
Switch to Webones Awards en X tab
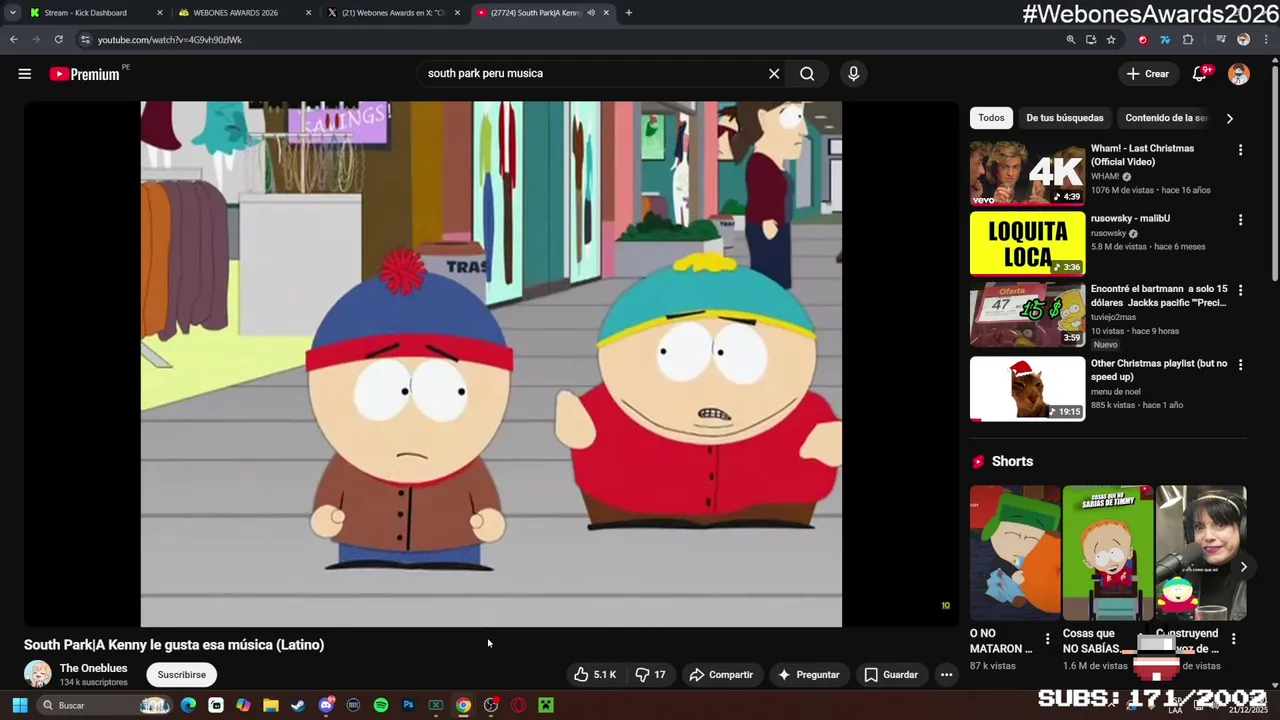click(x=393, y=13)
